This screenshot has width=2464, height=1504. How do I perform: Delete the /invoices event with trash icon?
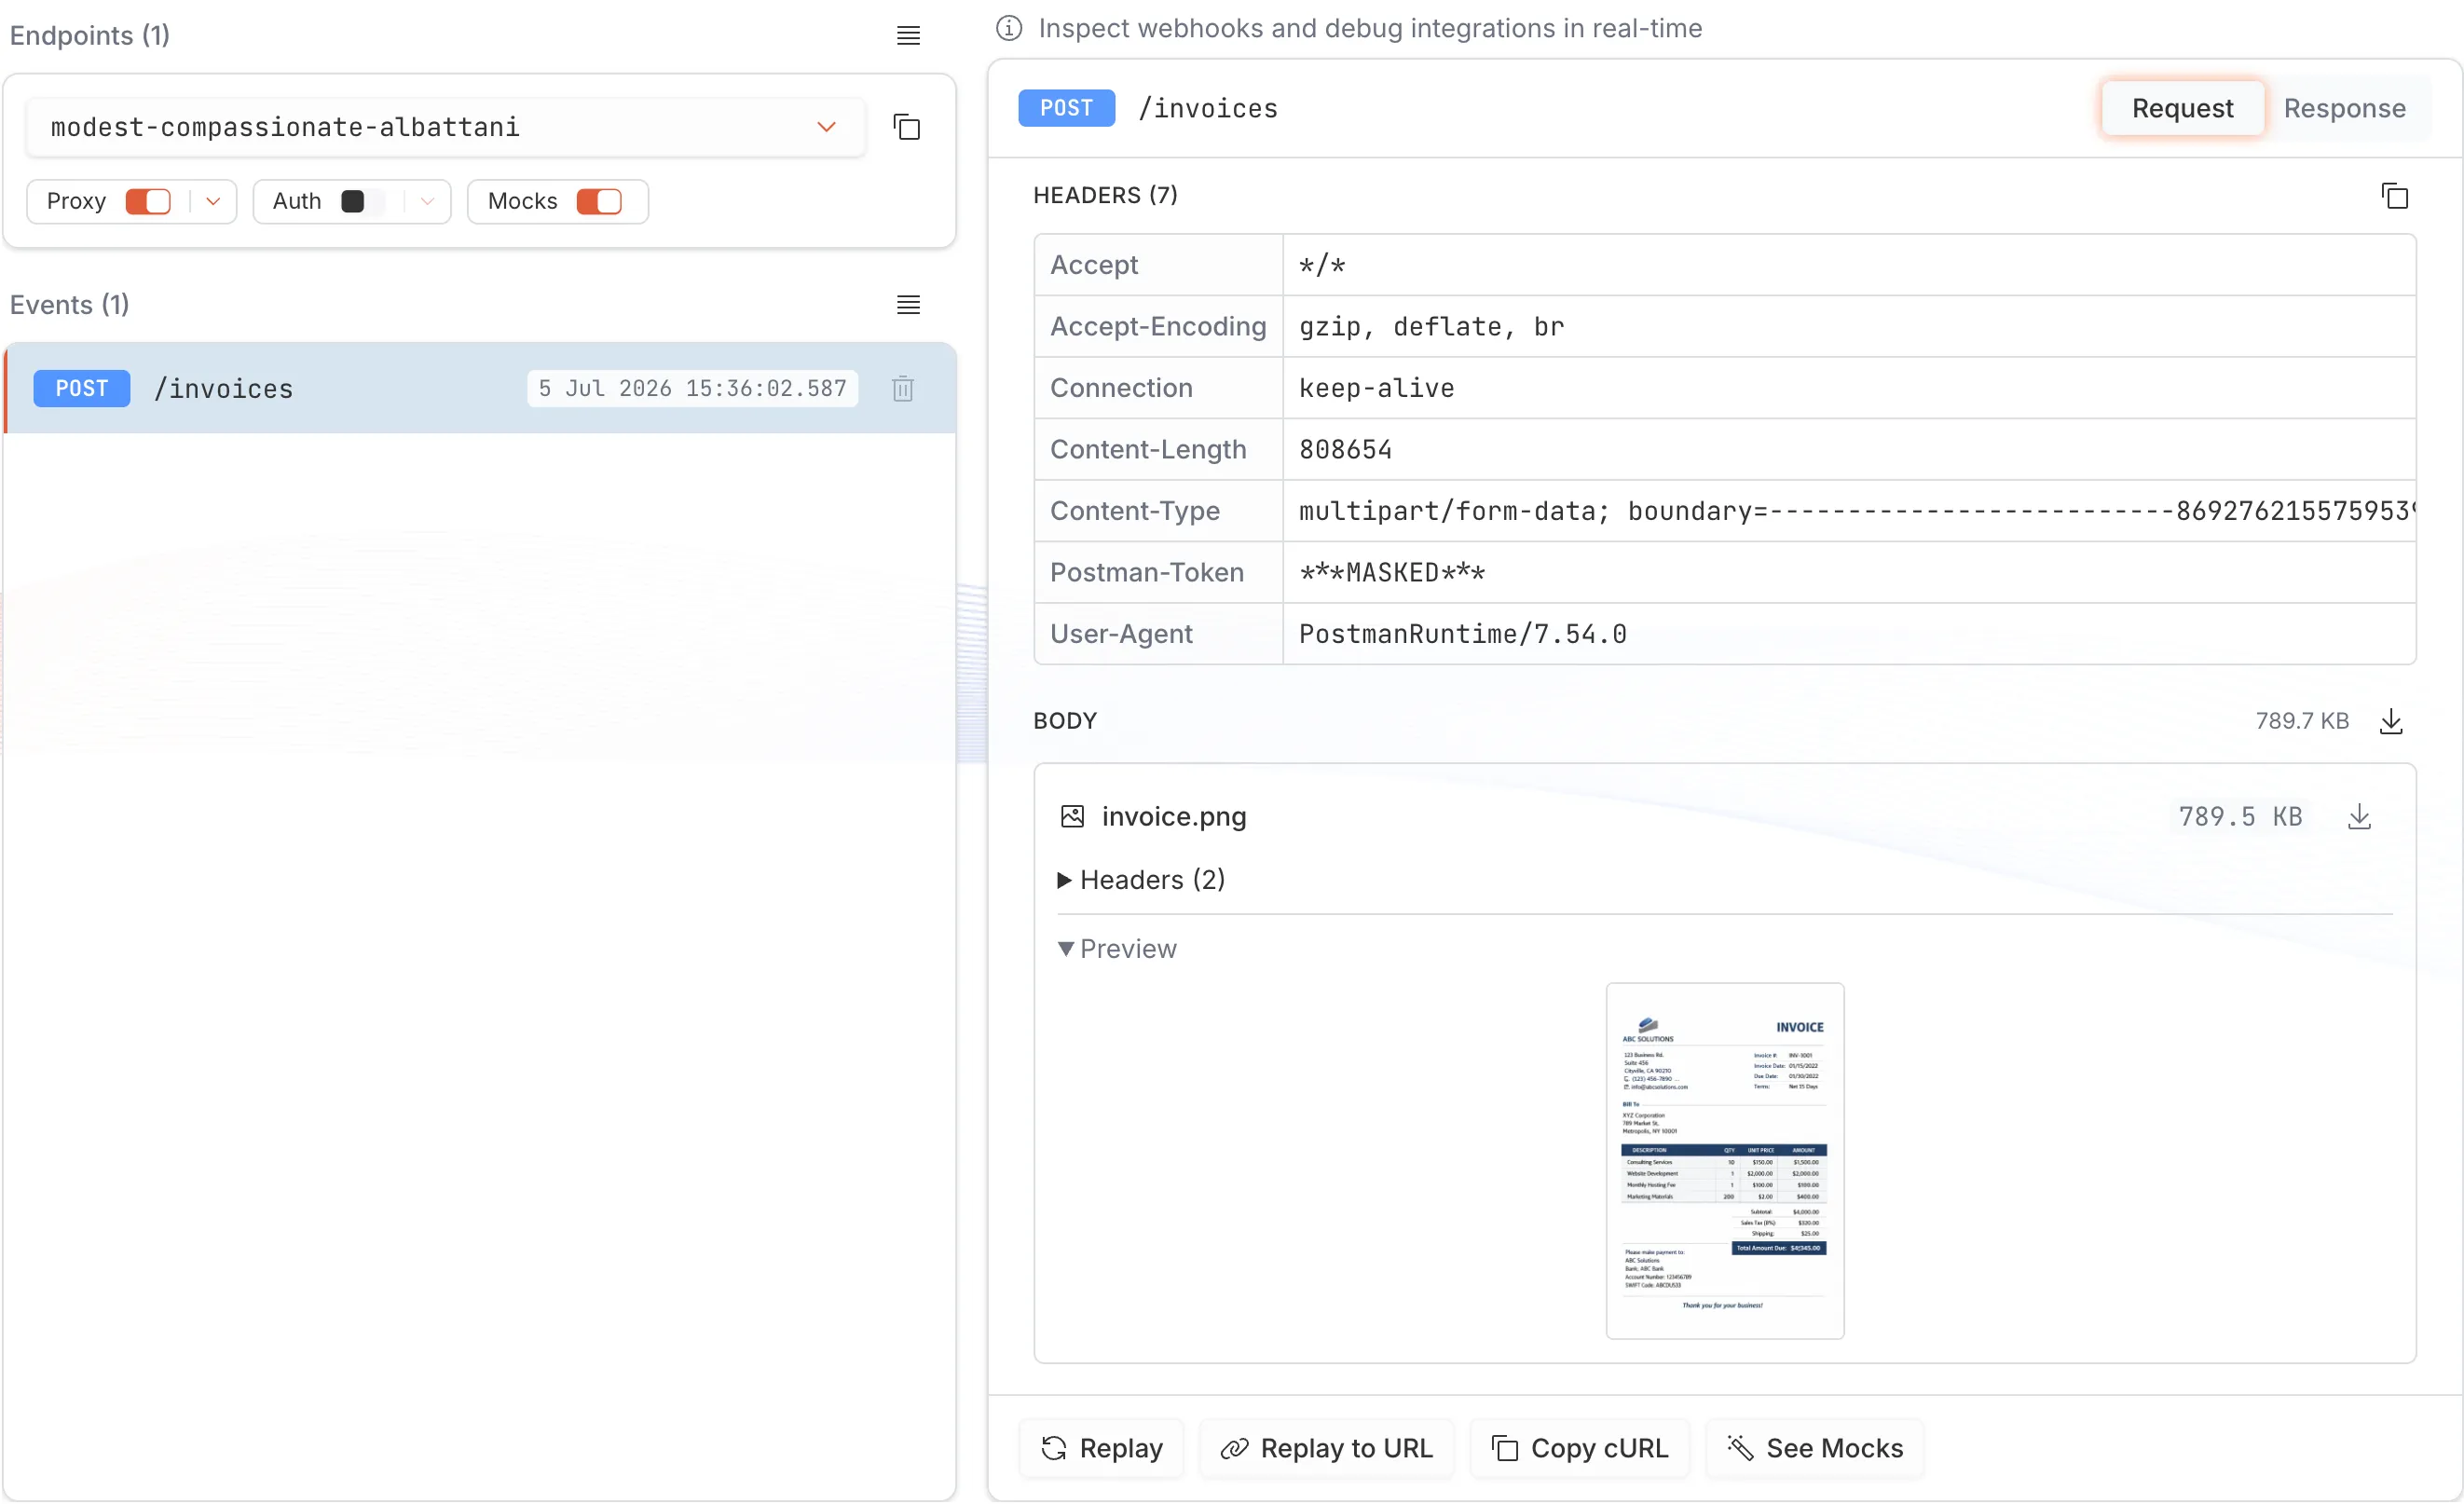[x=902, y=389]
